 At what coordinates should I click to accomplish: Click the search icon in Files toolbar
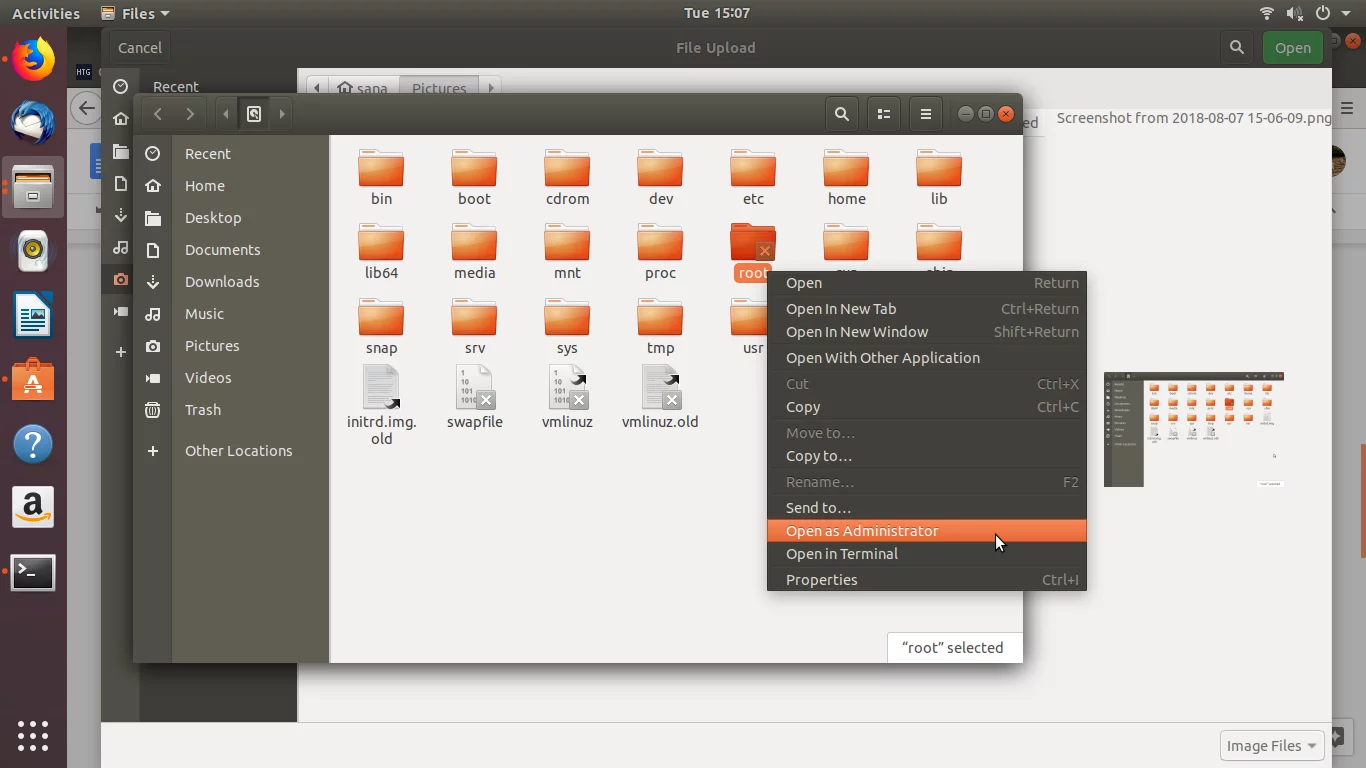[x=842, y=114]
